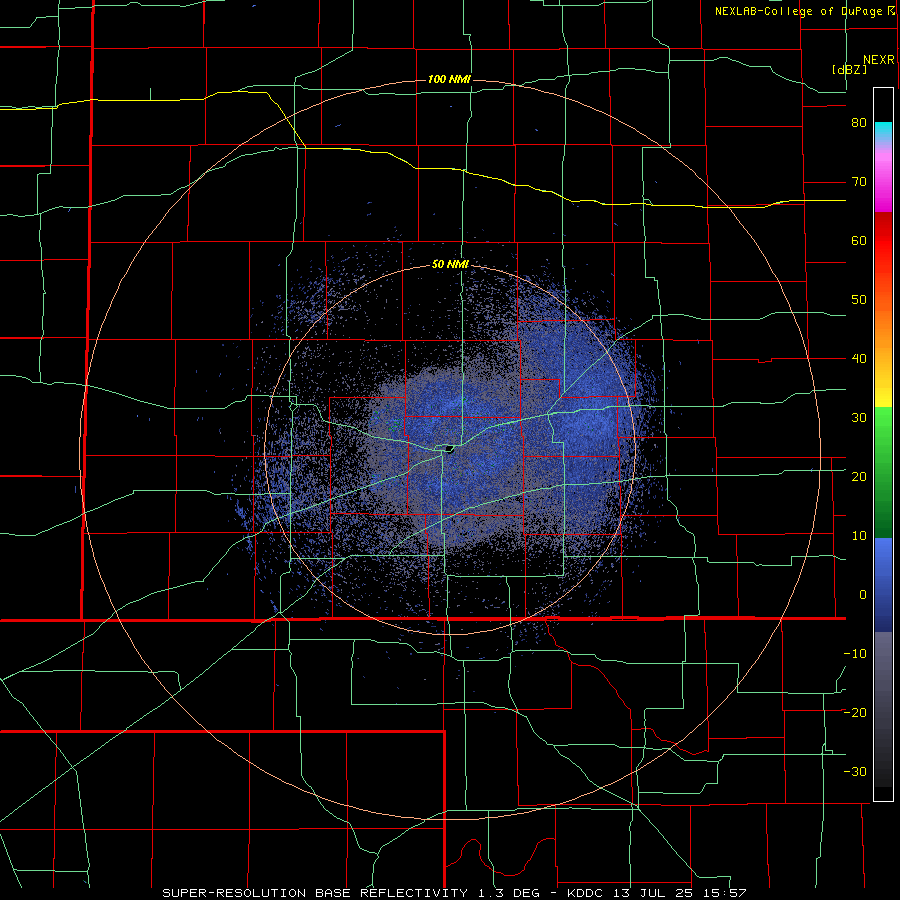Image resolution: width=900 pixels, height=900 pixels.
Task: Select the 80 dBZ scale value
Action: click(x=859, y=123)
